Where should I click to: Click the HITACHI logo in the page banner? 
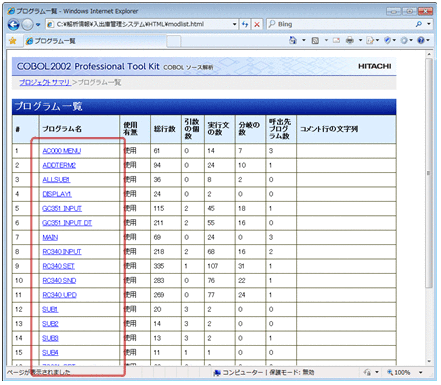374,66
